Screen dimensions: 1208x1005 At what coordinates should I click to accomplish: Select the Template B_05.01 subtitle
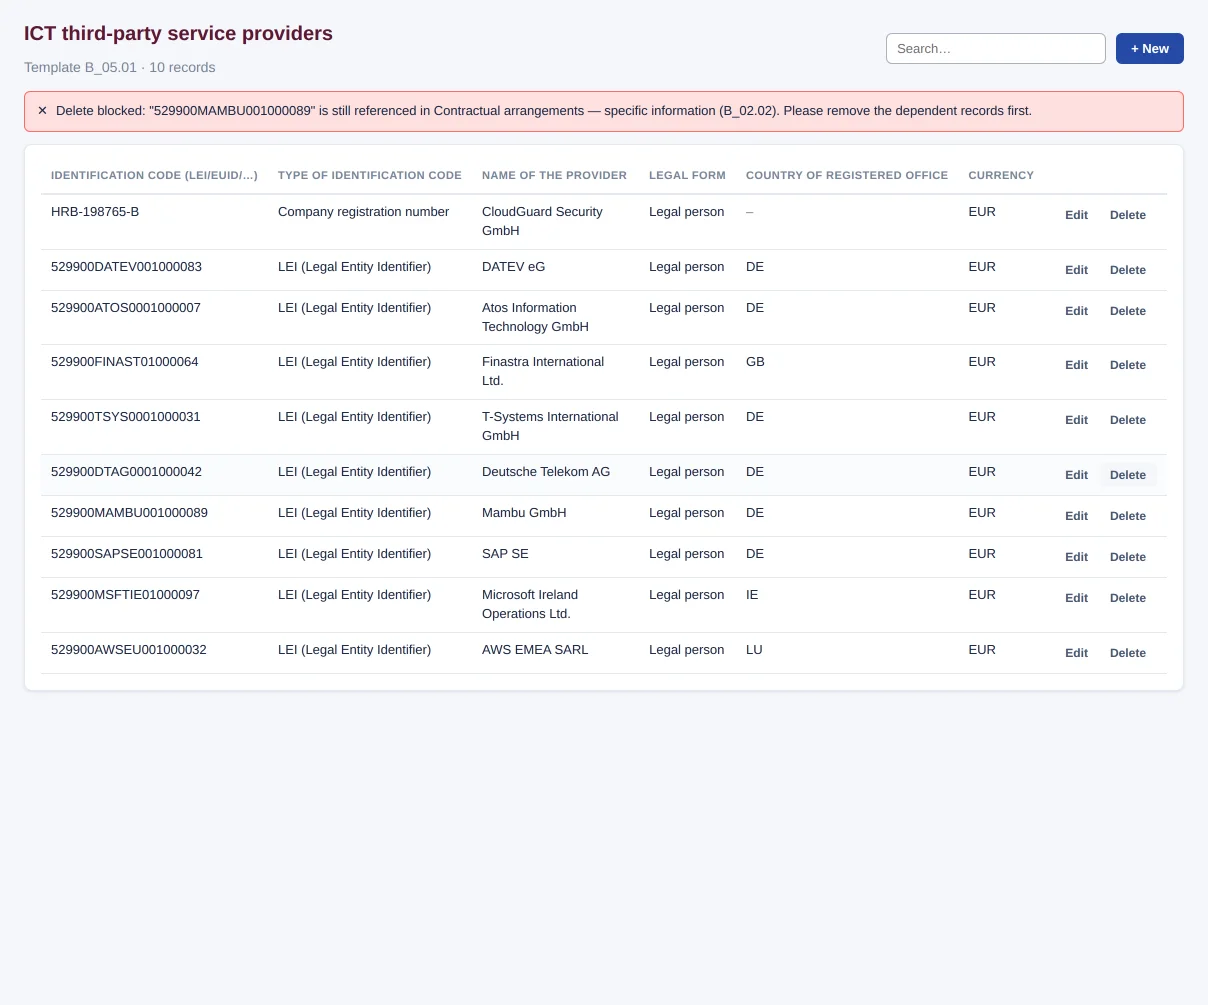click(x=120, y=67)
